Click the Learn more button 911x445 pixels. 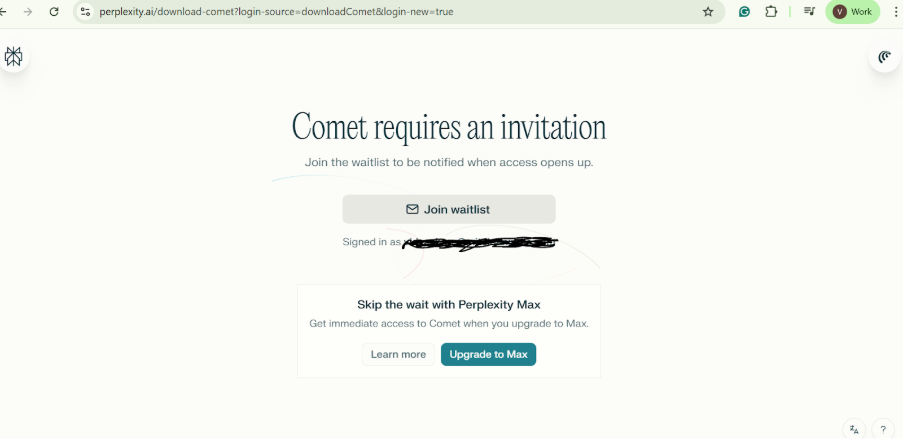398,354
